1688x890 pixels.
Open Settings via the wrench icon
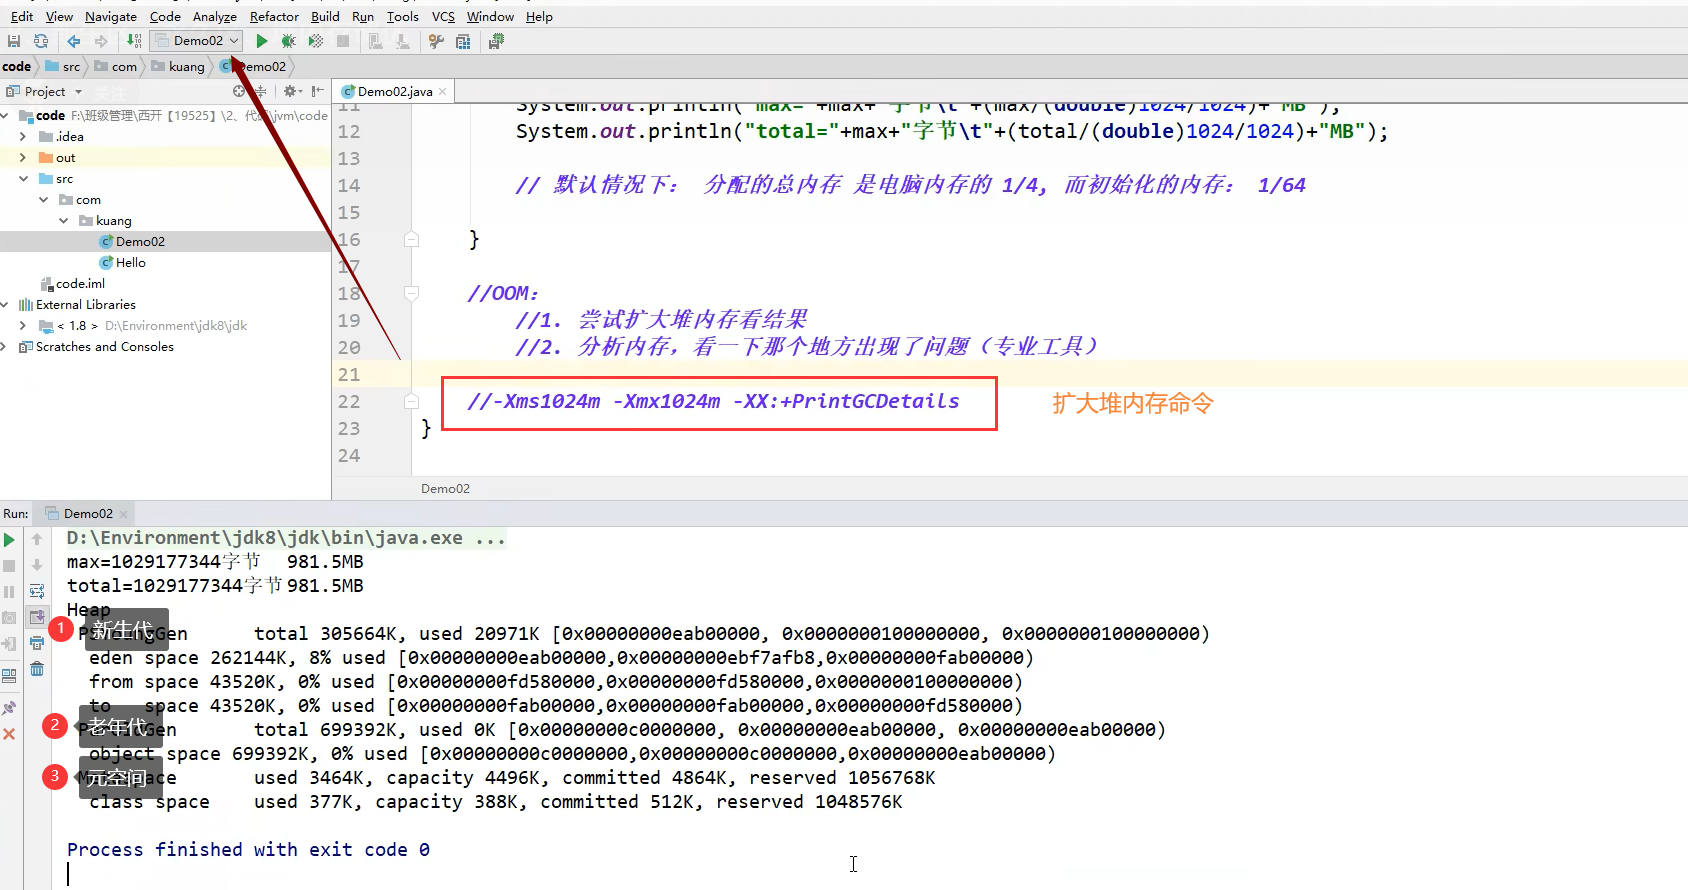coord(436,41)
